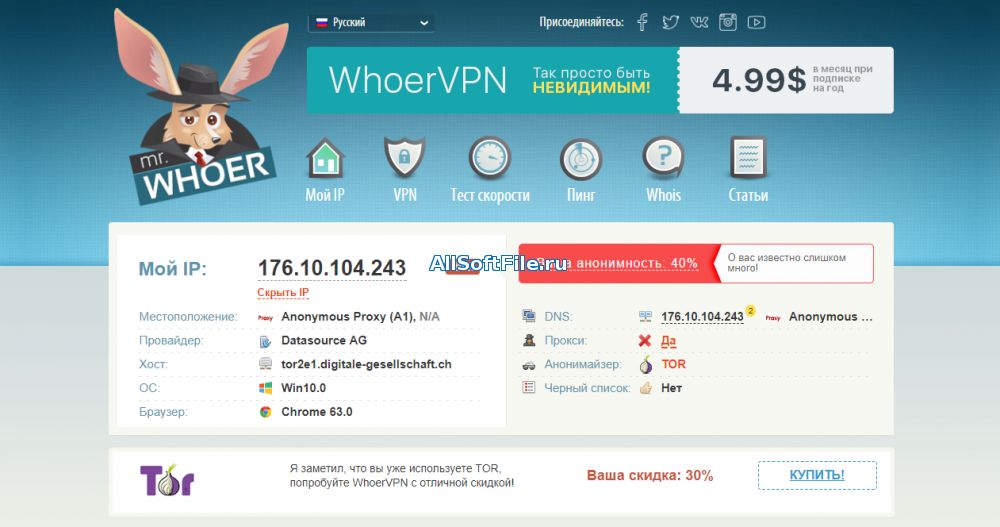Click the DNS address 176.10.104.243 link
The image size is (1000, 527).
coord(702,317)
